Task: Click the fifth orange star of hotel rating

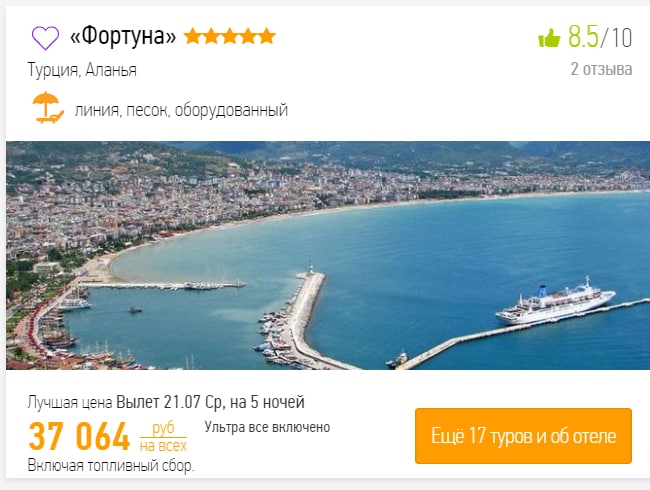Action: (267, 36)
